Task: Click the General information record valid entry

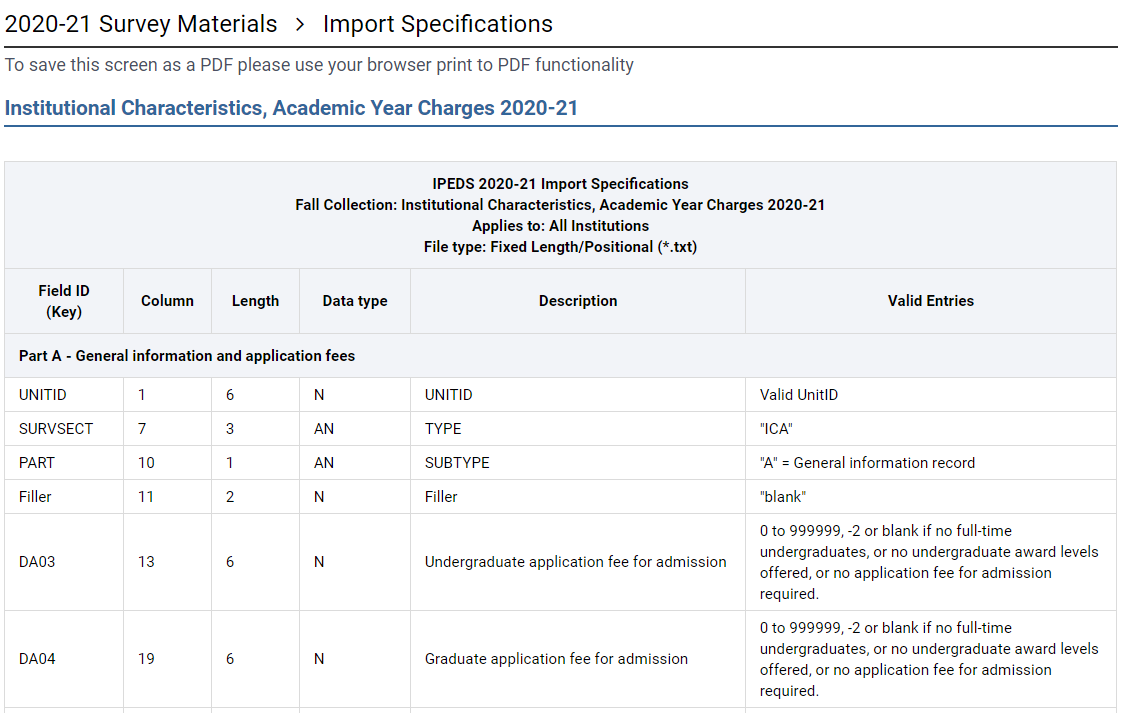Action: 867,463
